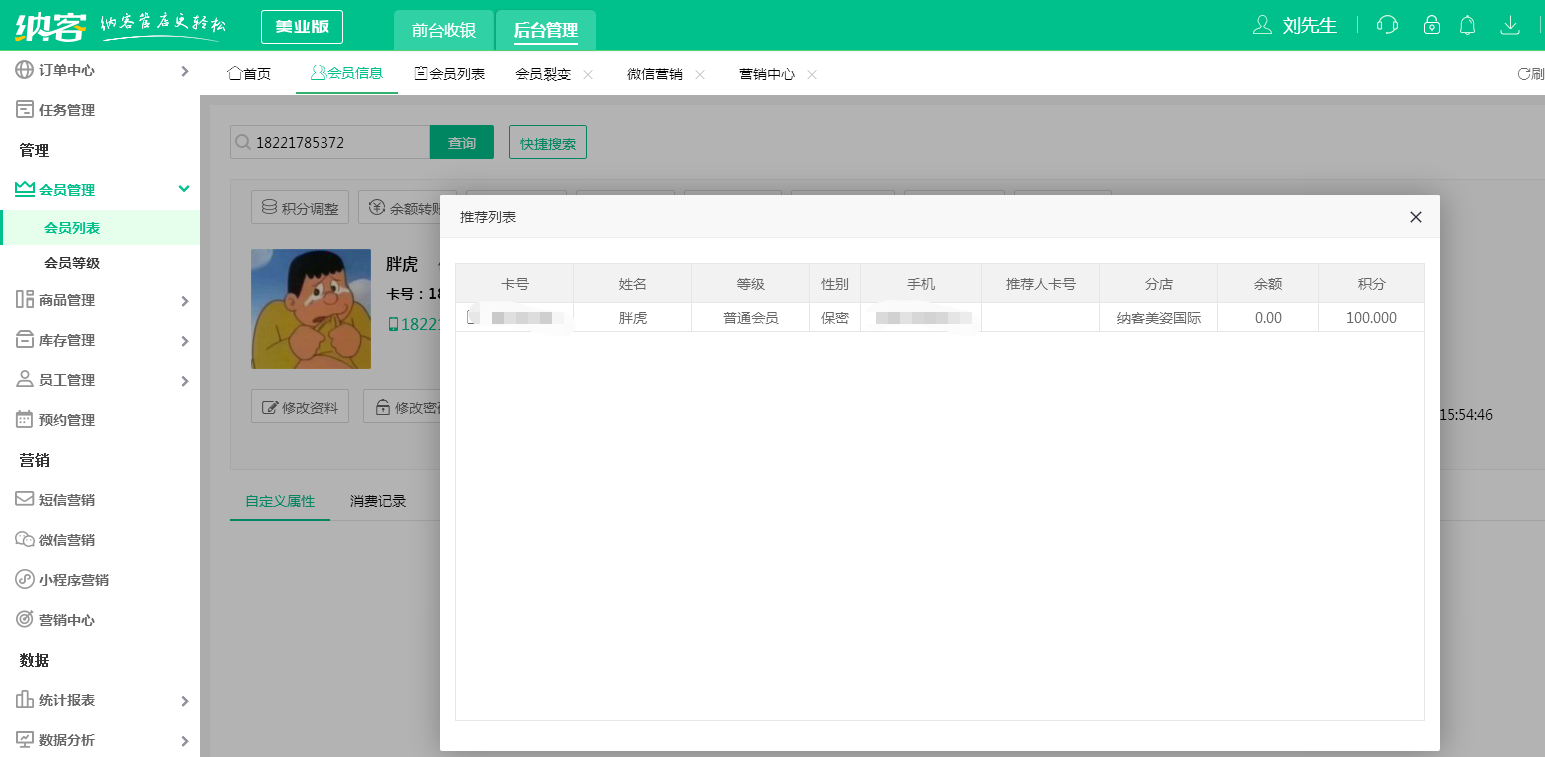This screenshot has height=757, width=1545.
Task: Open the notification bell
Action: (x=1467, y=25)
